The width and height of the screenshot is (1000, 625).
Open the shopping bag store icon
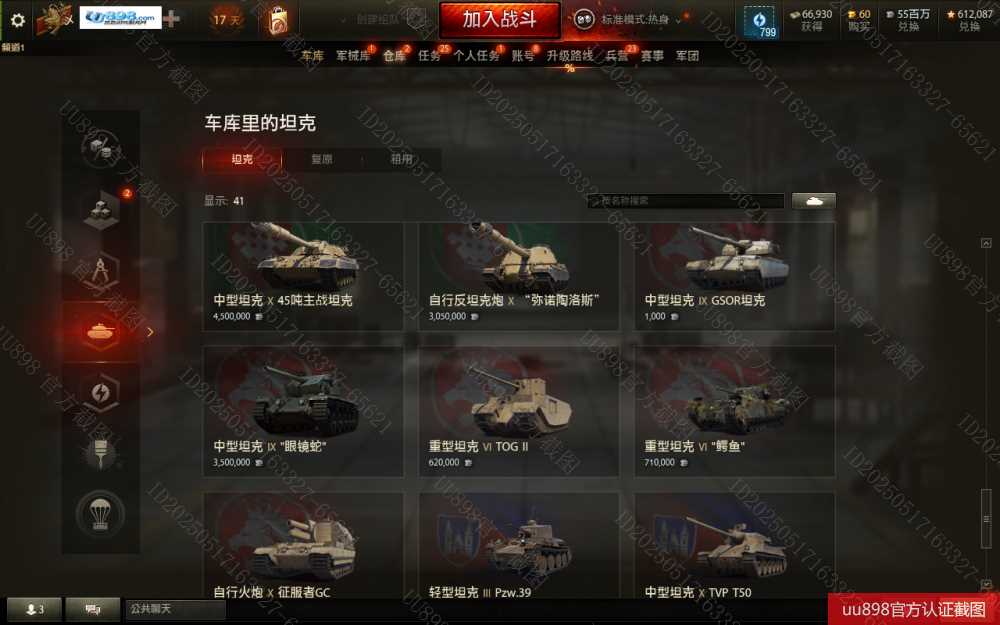[278, 20]
